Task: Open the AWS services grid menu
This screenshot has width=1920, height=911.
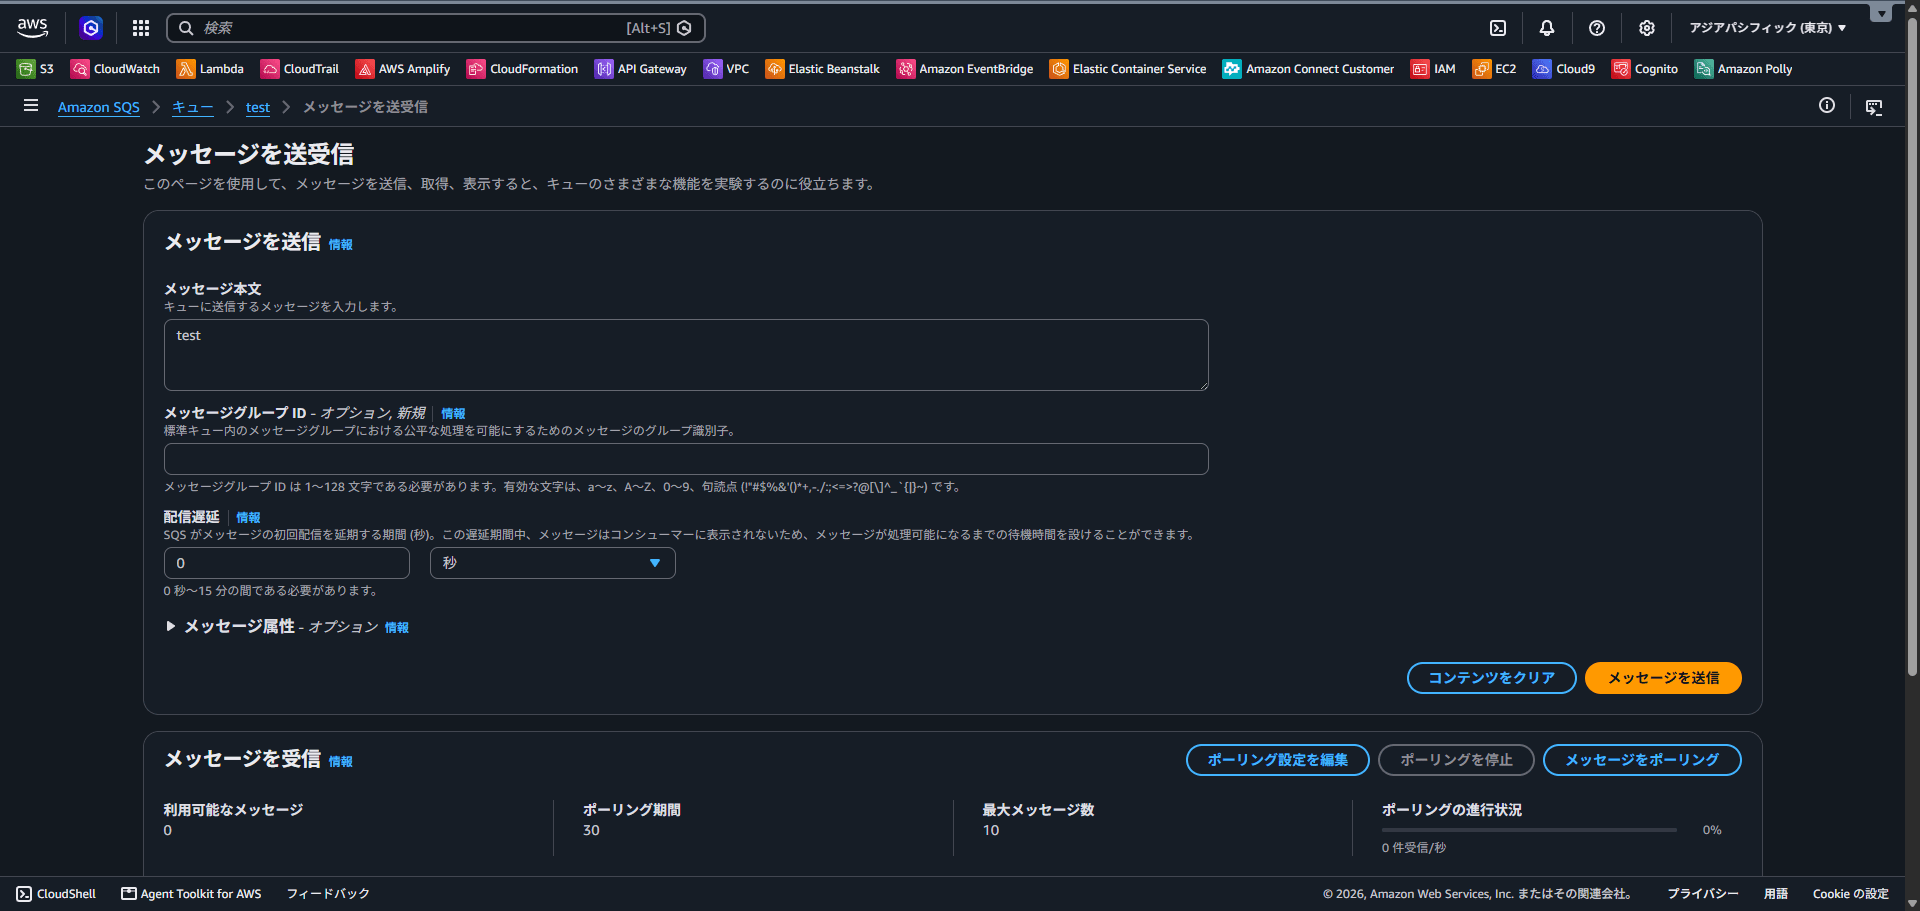Action: (x=141, y=28)
